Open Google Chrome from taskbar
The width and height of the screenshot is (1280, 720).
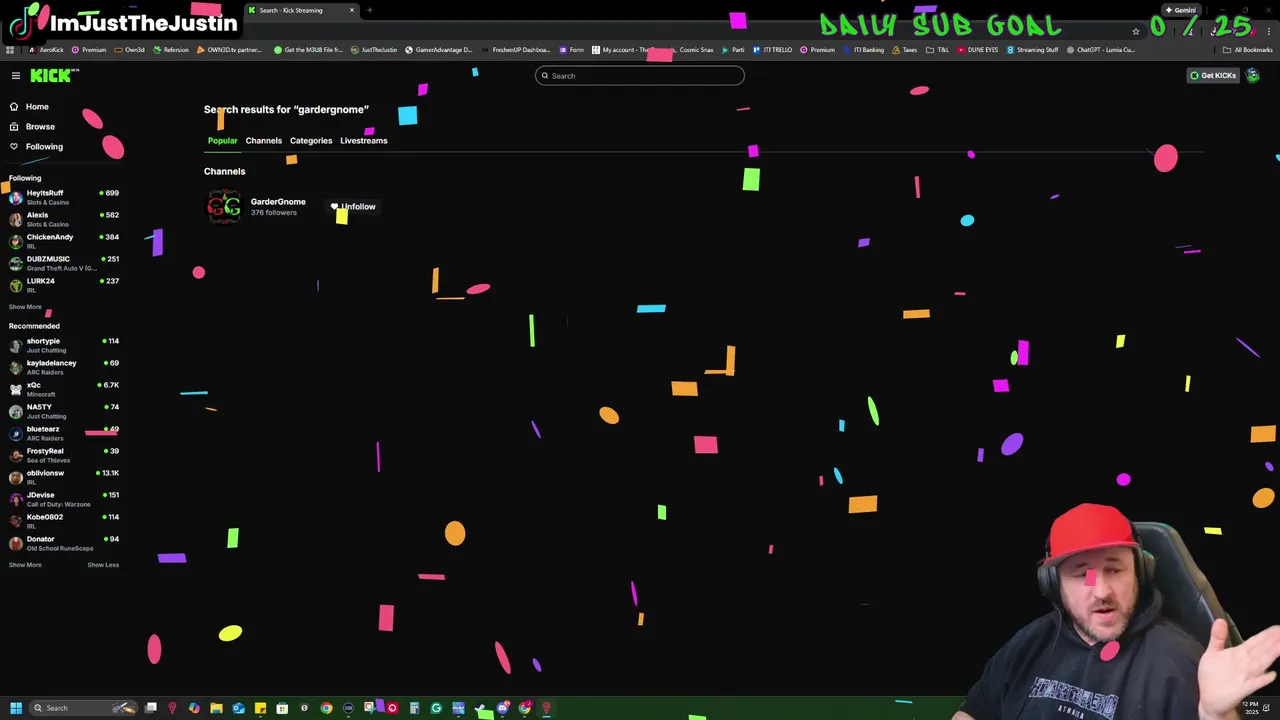[326, 709]
